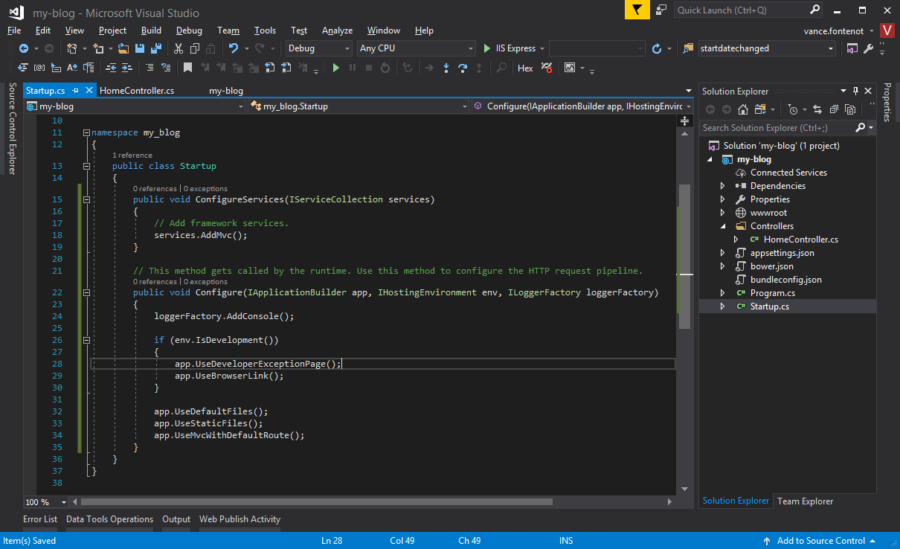Open the Web Publish Activity tab
Viewport: 900px width, 549px height.
tap(239, 519)
